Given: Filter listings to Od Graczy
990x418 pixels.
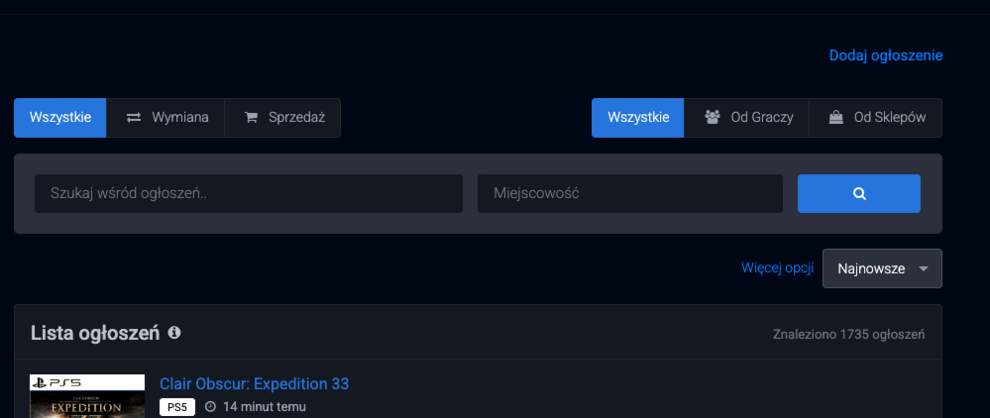Looking at the screenshot, I should [747, 118].
